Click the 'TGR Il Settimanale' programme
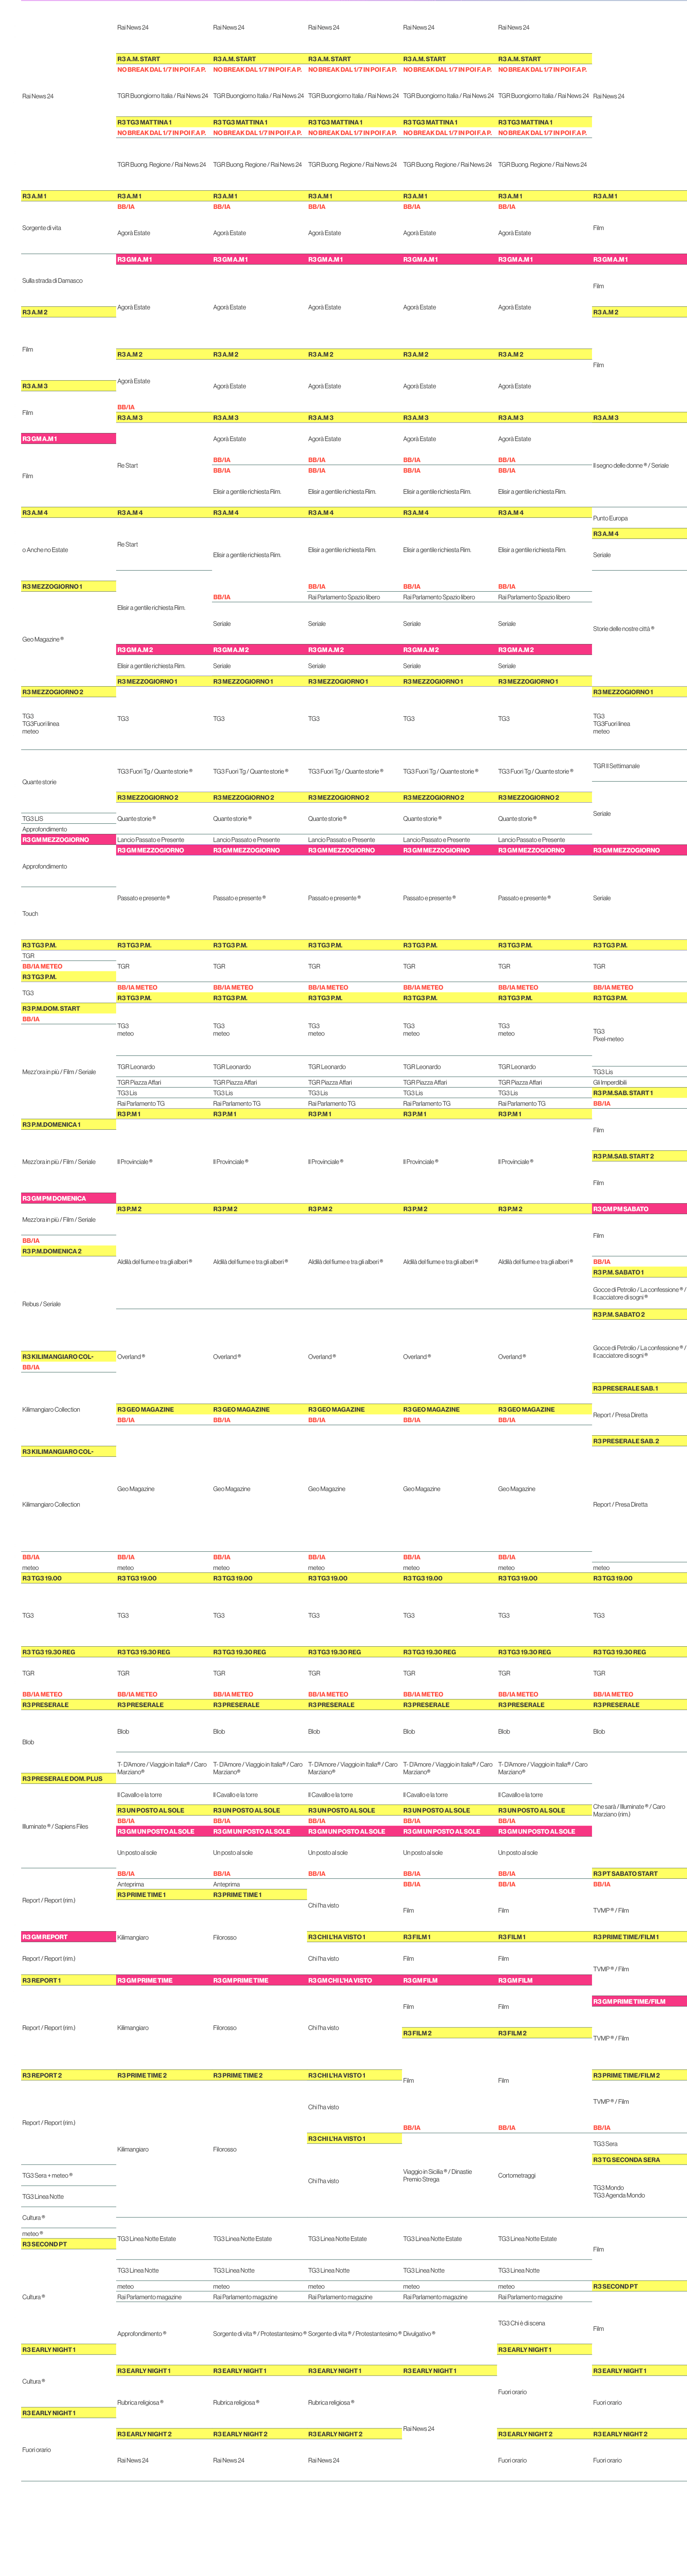This screenshot has width=687, height=2576. pyautogui.click(x=616, y=766)
